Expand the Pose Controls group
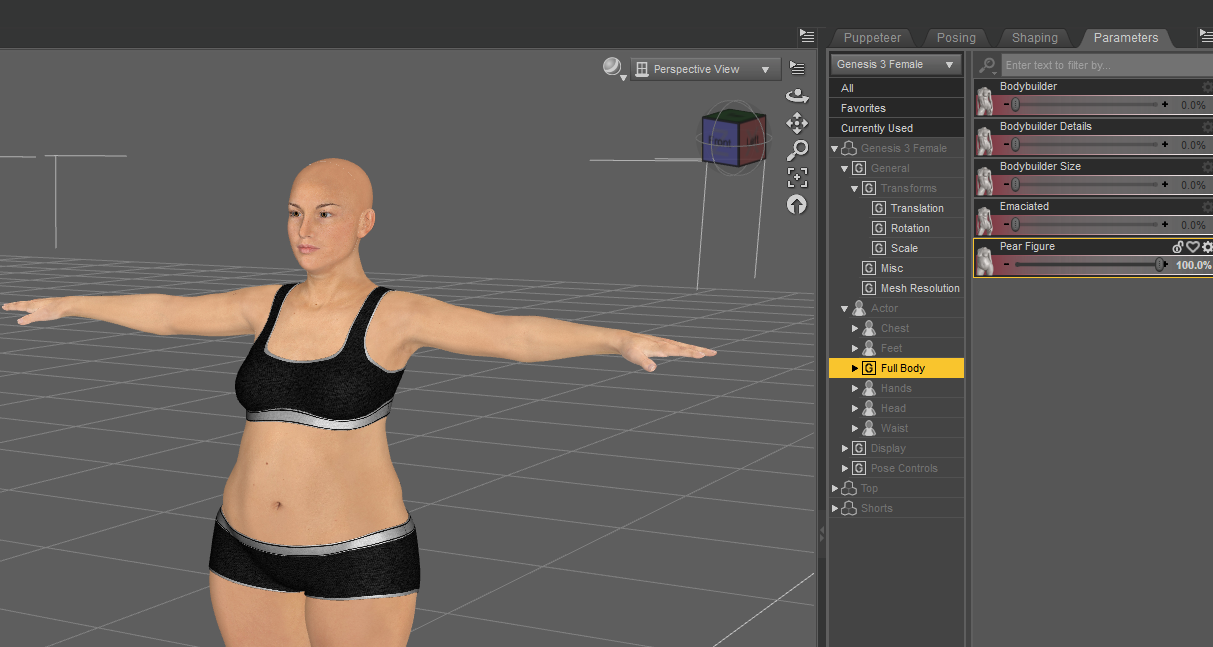The width and height of the screenshot is (1213, 647). 845,468
